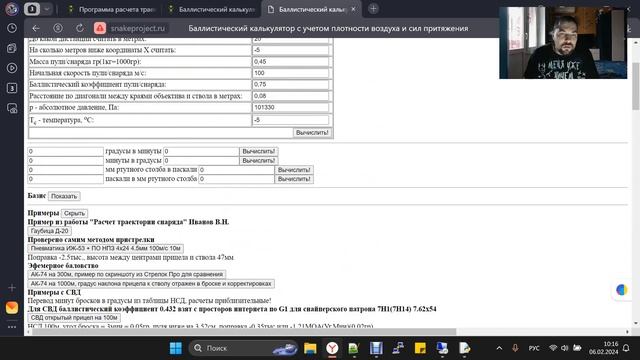Open Yandex Browser taskbar icon
The width and height of the screenshot is (640, 360).
[x=332, y=348]
